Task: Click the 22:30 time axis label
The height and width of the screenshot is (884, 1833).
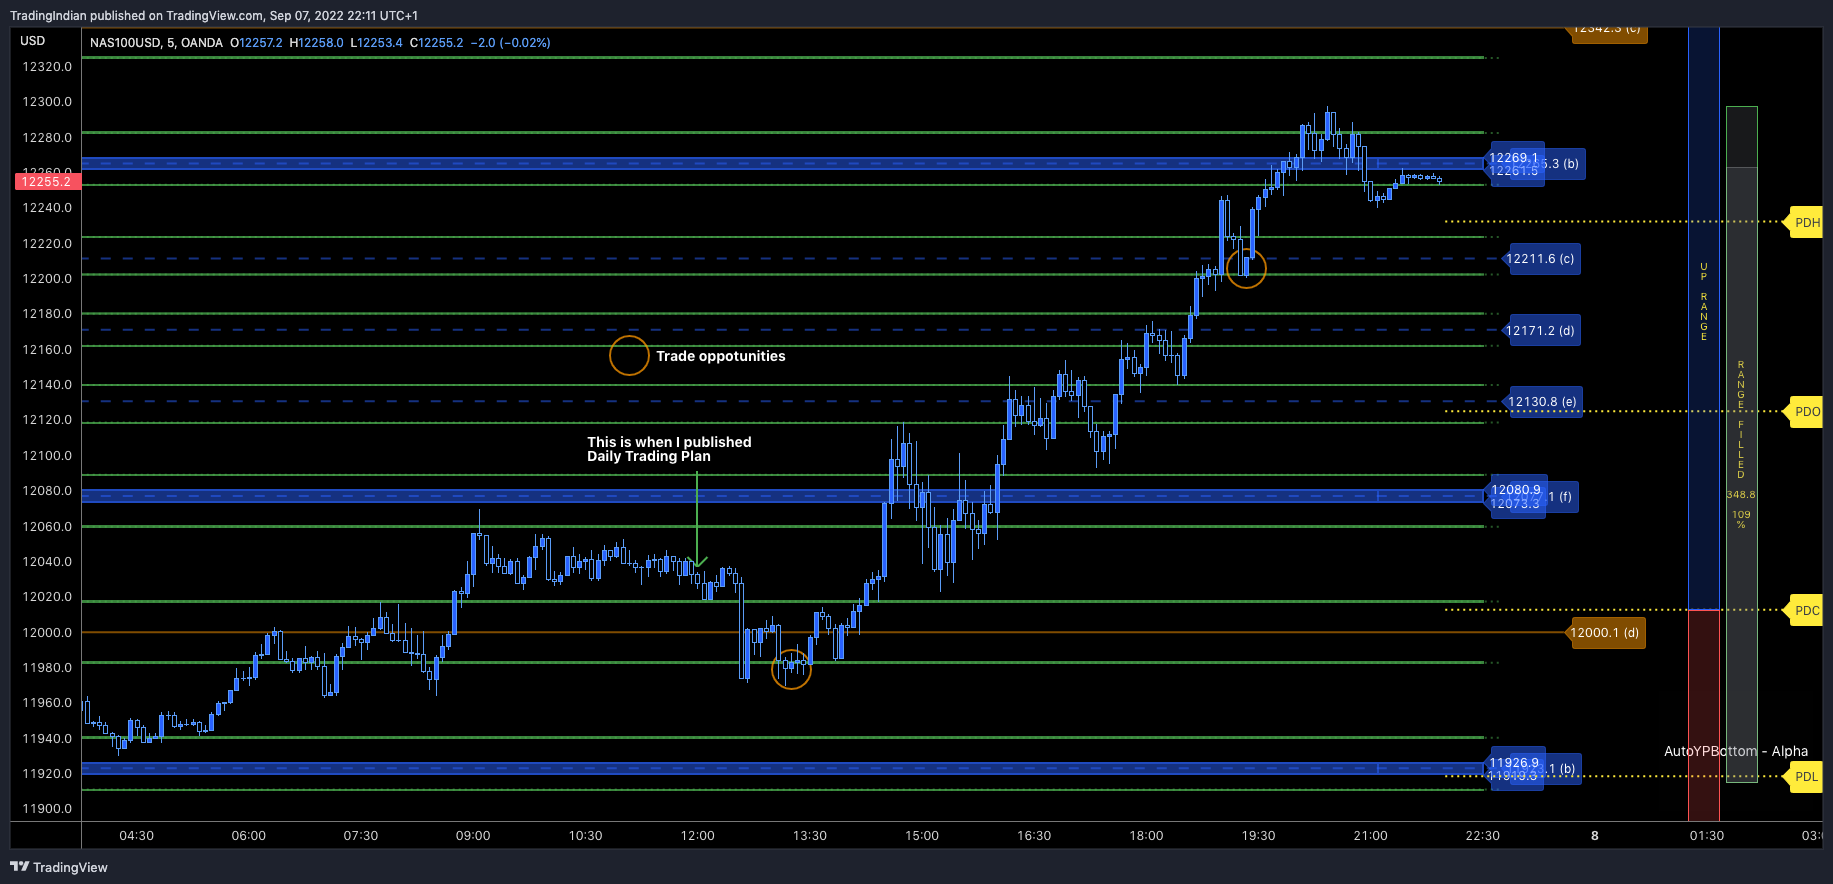Action: coord(1483,836)
